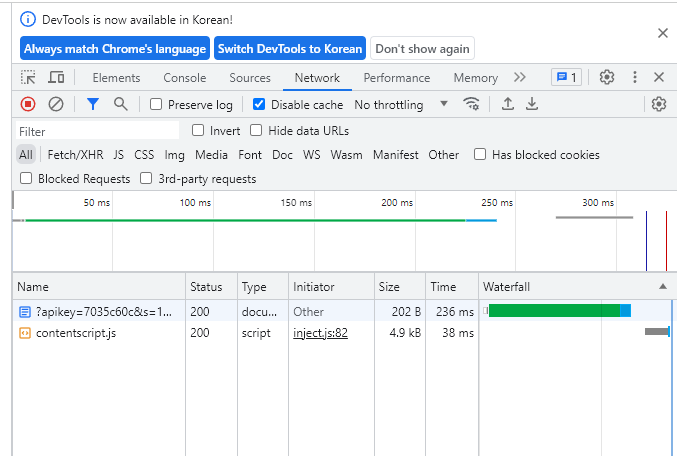Enable the Preserve log checkbox

click(x=156, y=104)
